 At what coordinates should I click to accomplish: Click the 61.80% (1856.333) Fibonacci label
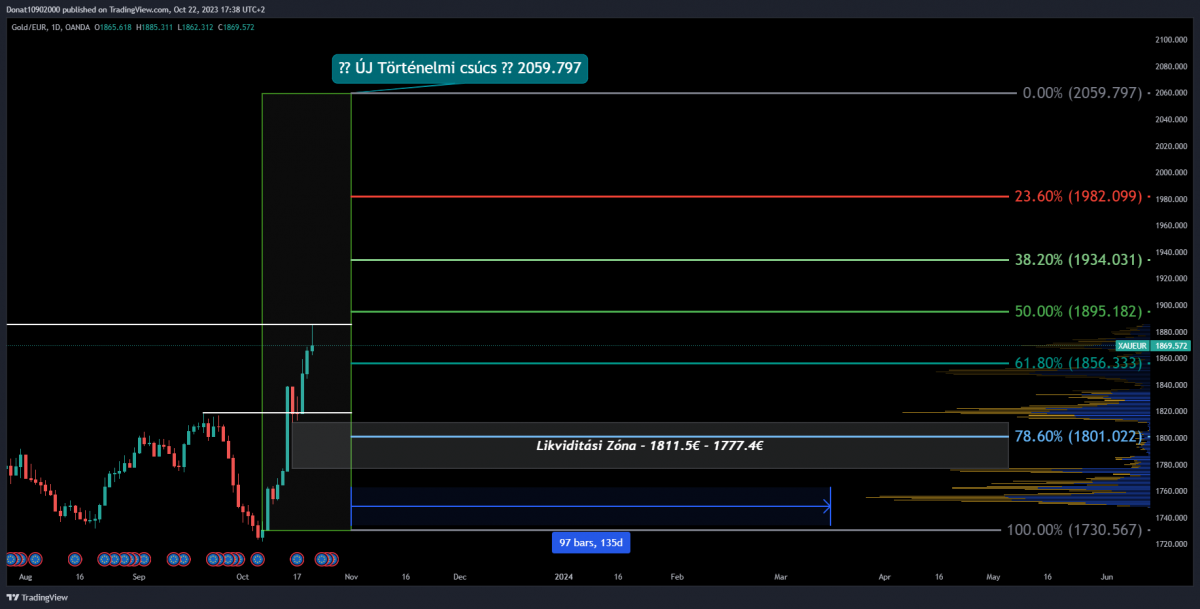click(x=1078, y=363)
